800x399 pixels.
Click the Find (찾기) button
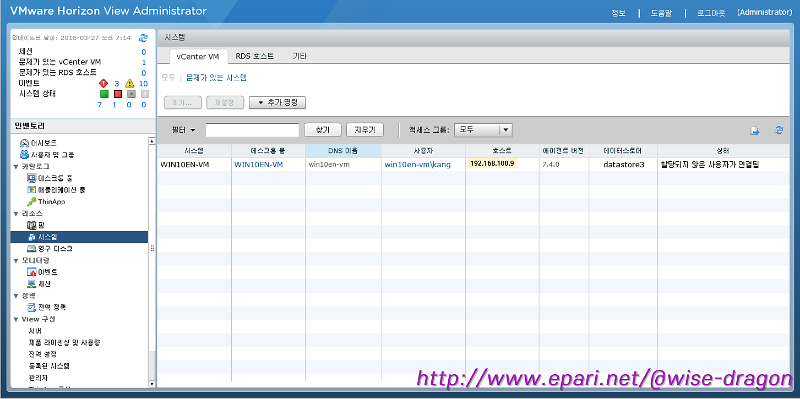[323, 130]
